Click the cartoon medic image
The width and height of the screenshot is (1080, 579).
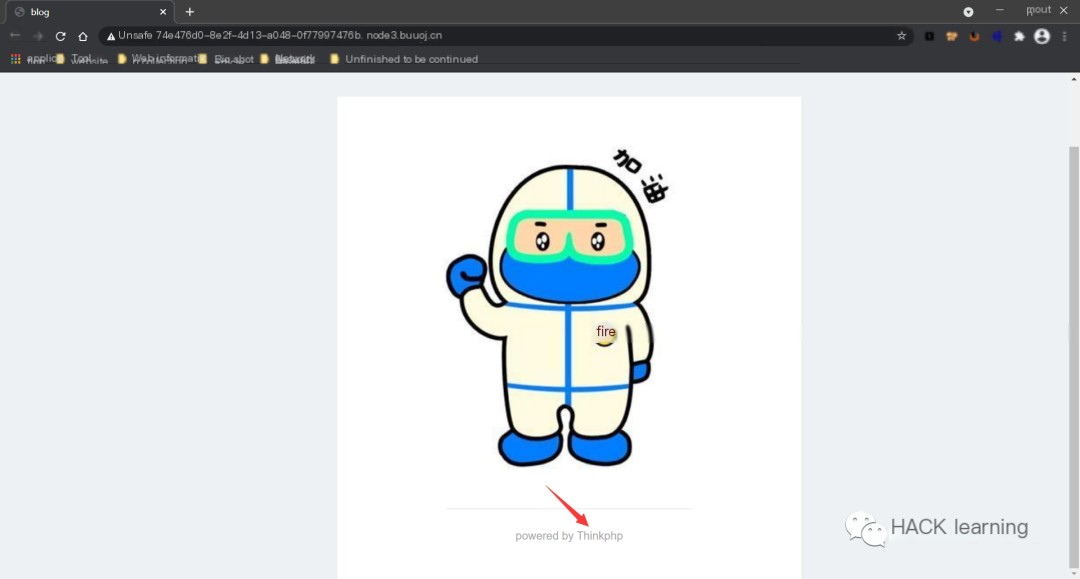click(557, 307)
